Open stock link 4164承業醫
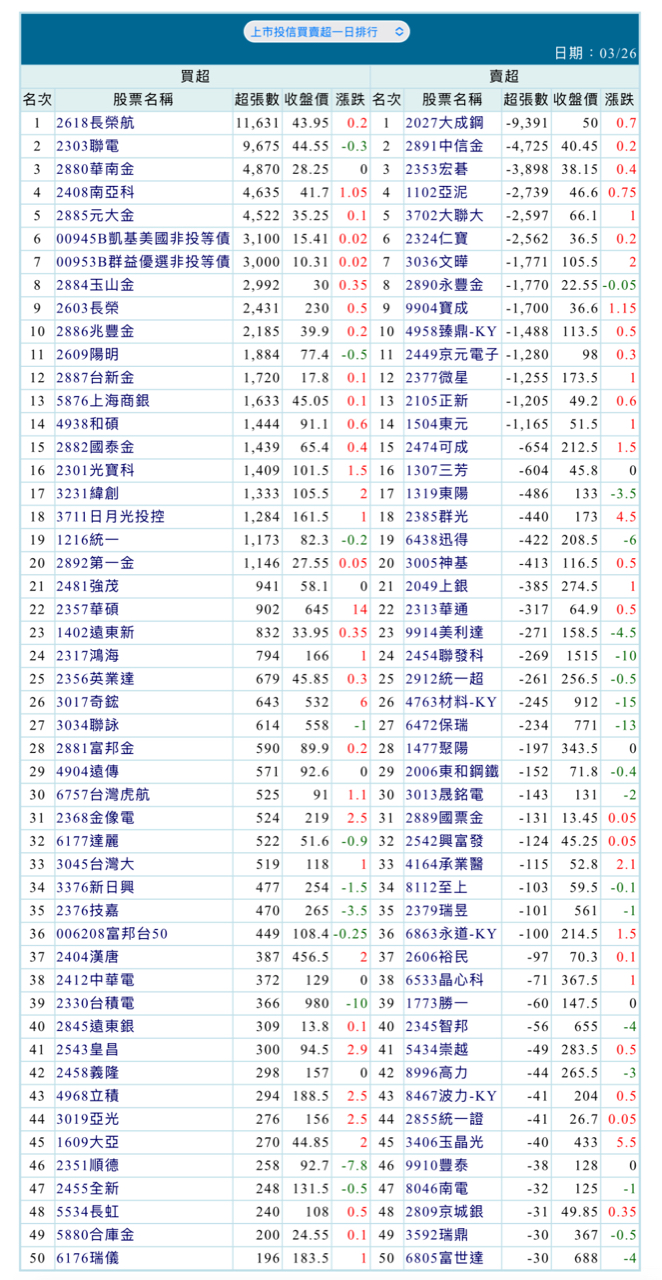This screenshot has width=662, height=1280. 443,864
